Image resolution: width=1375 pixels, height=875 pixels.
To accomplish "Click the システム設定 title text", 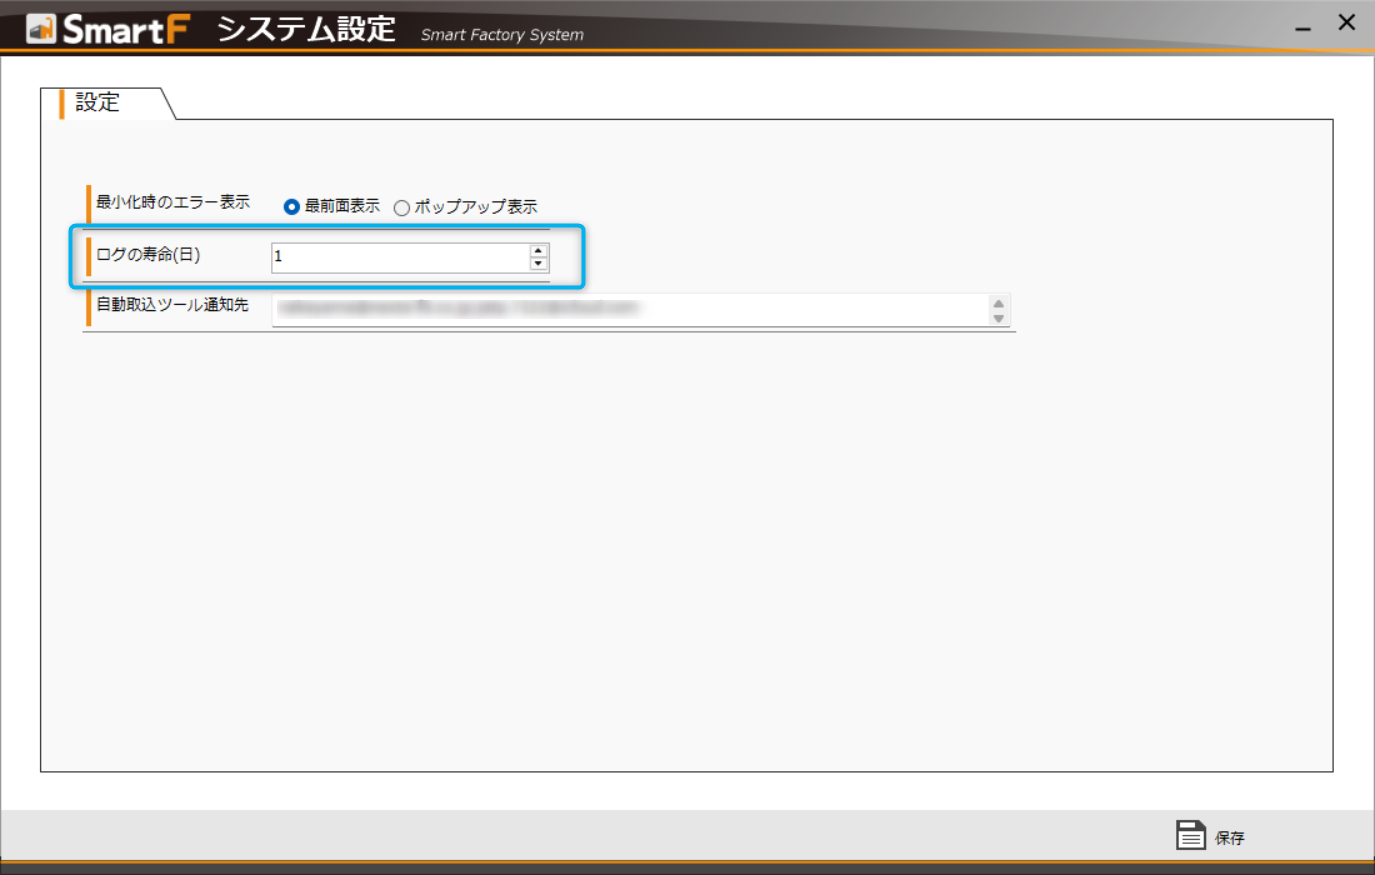I will (x=306, y=30).
